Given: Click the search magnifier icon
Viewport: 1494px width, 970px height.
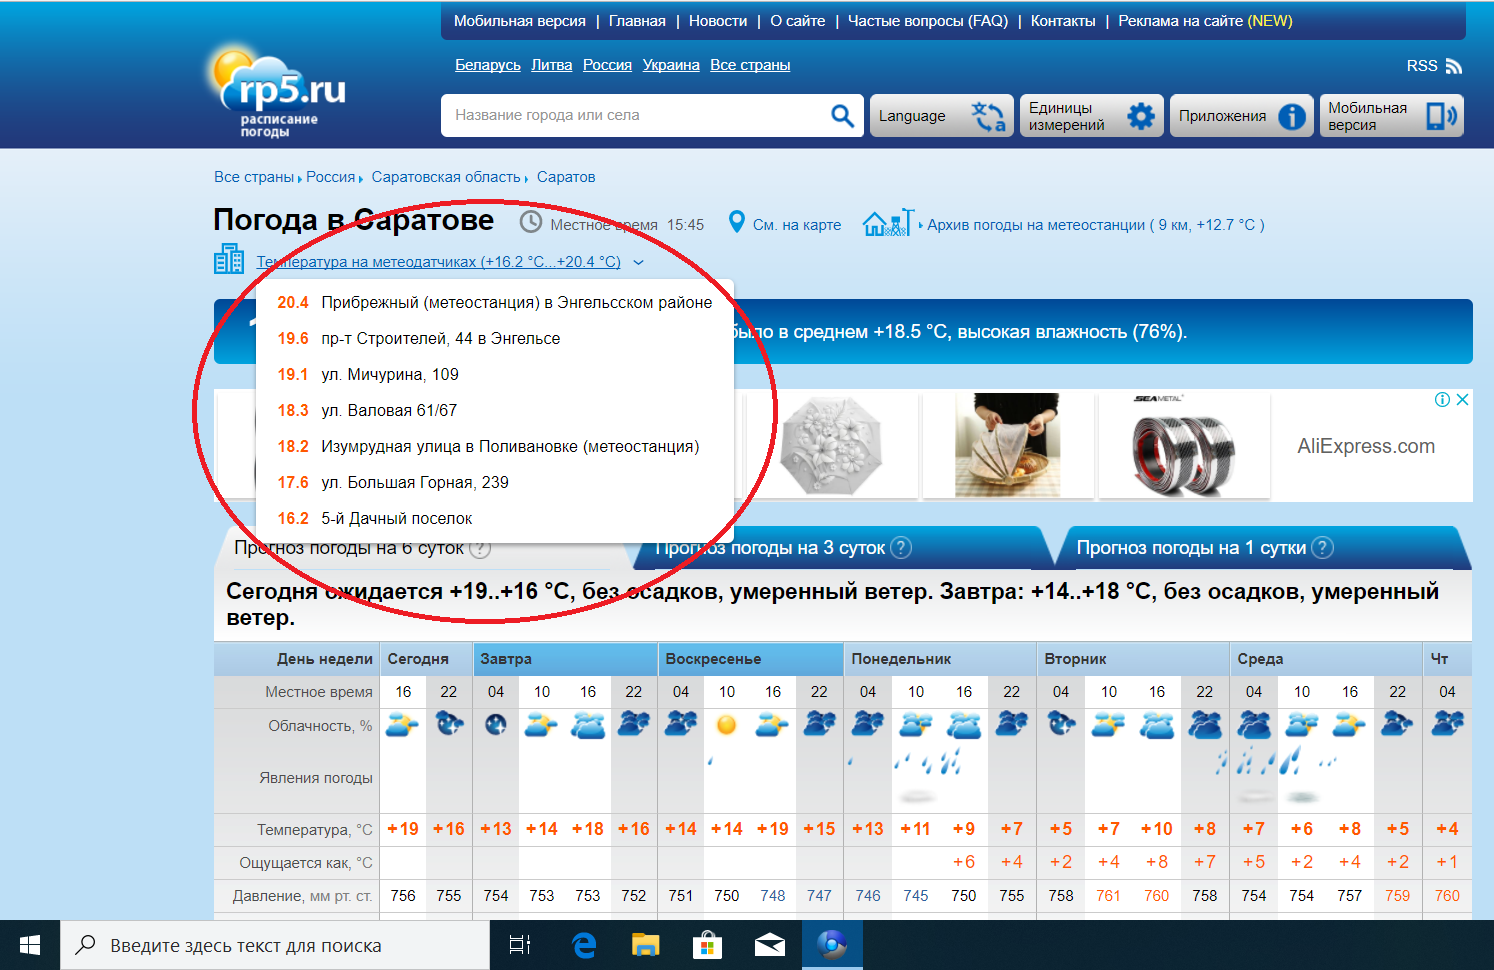Looking at the screenshot, I should (842, 116).
